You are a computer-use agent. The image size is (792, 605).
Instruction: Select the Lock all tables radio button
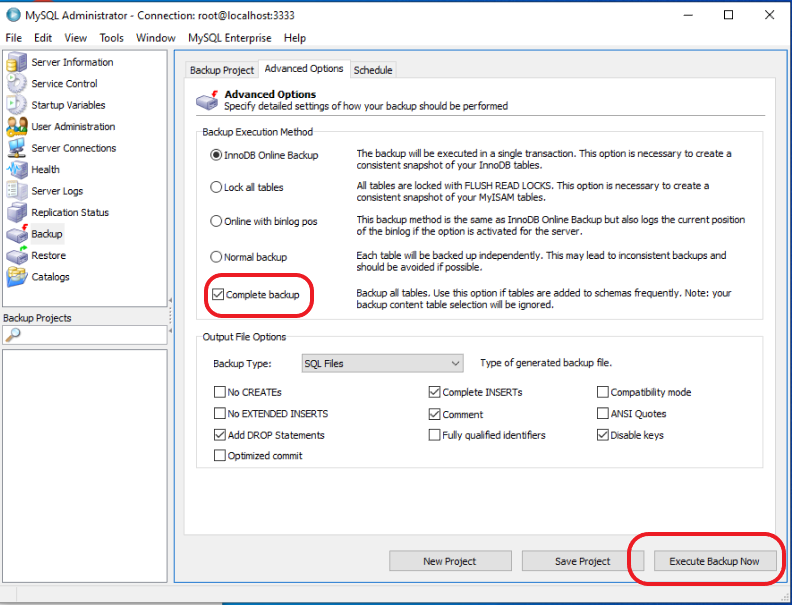coord(216,187)
